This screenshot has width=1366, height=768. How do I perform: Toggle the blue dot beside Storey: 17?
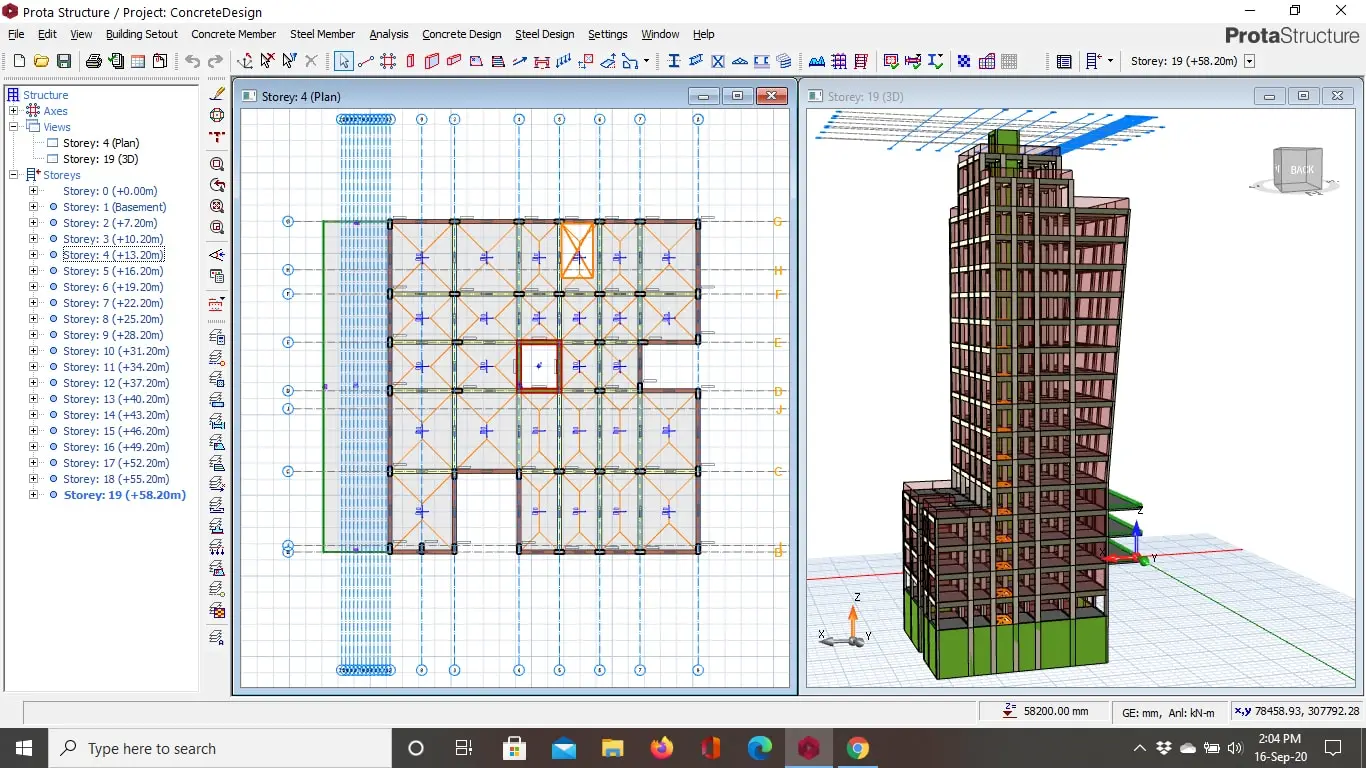[x=53, y=463]
